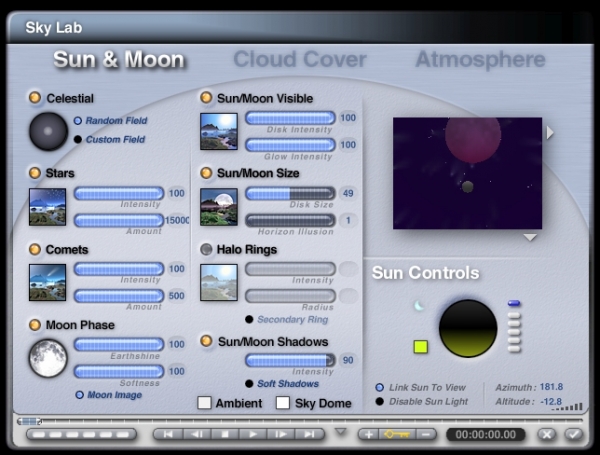Adjust the Disk Size slider

(x=290, y=193)
